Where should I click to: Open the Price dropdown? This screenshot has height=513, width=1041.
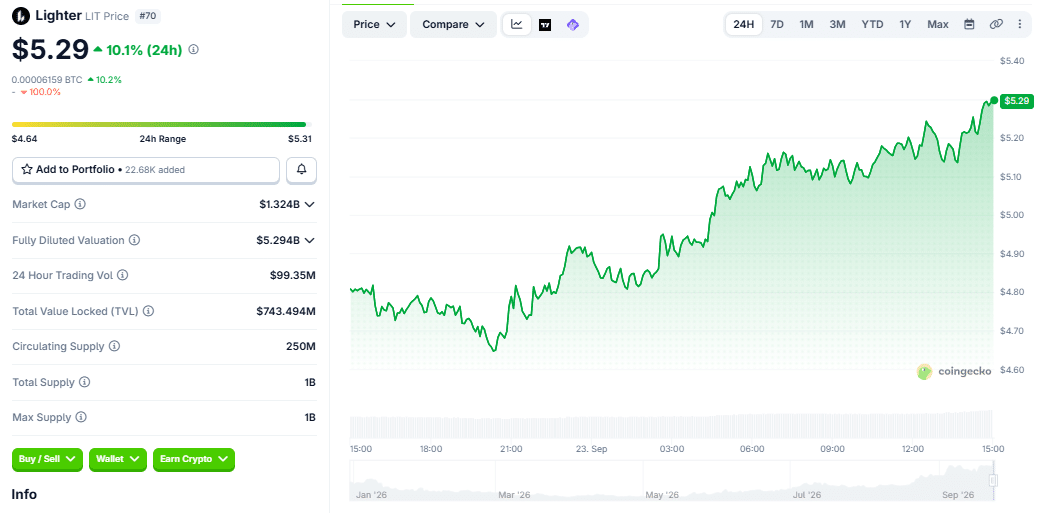(x=374, y=25)
